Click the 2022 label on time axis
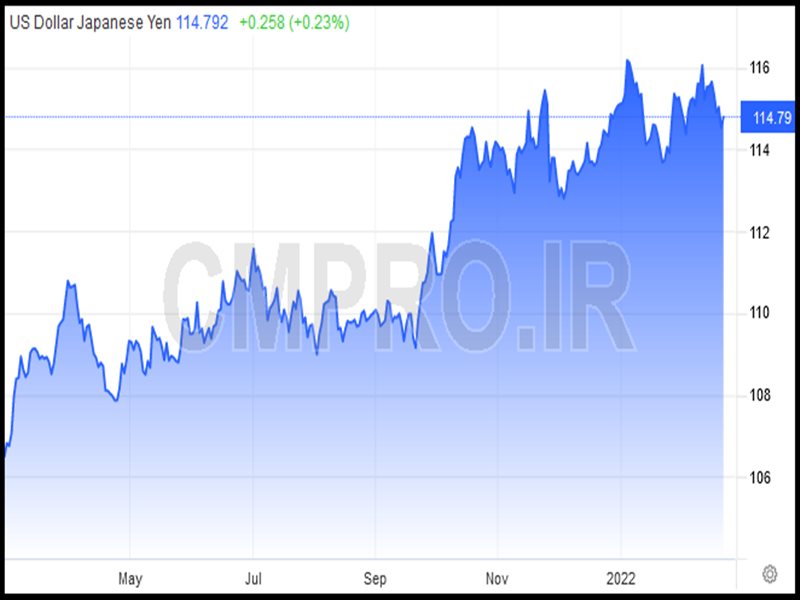This screenshot has height=600, width=800. [x=621, y=579]
